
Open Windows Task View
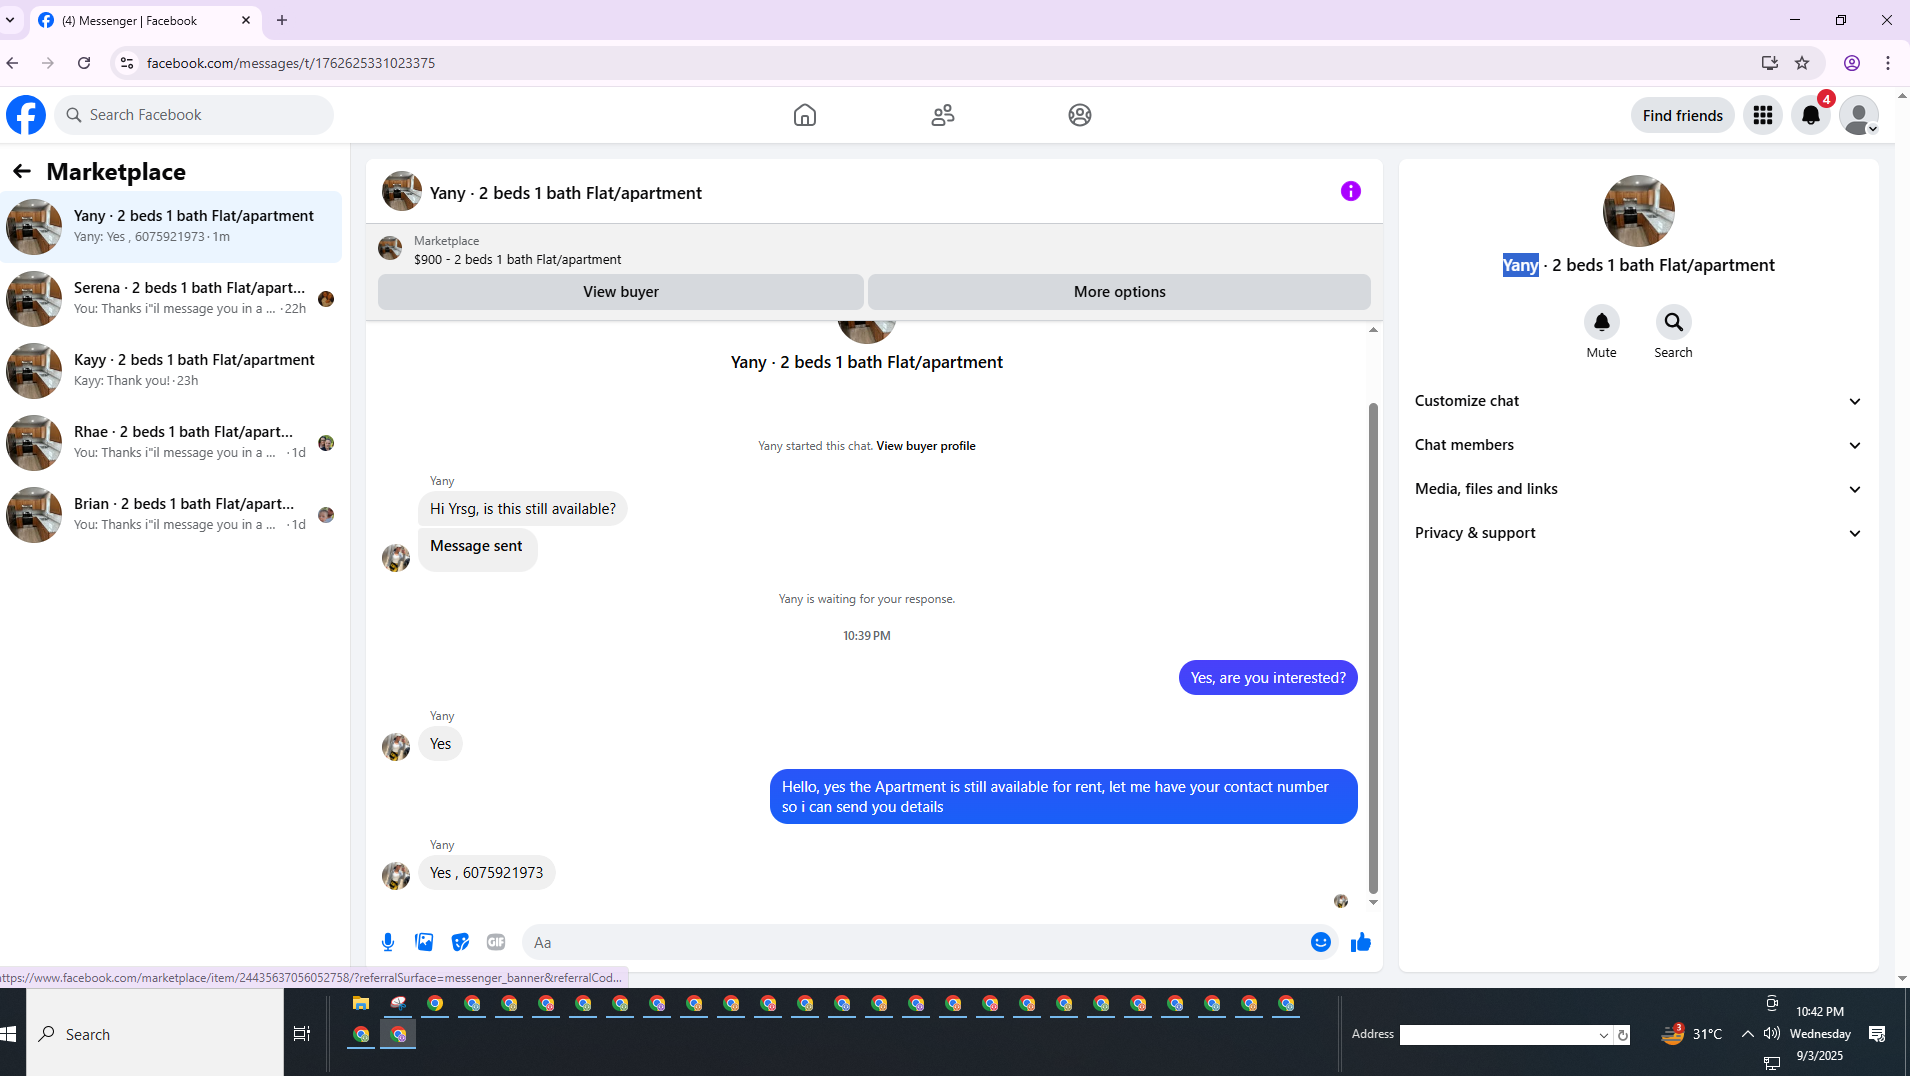tap(302, 1034)
